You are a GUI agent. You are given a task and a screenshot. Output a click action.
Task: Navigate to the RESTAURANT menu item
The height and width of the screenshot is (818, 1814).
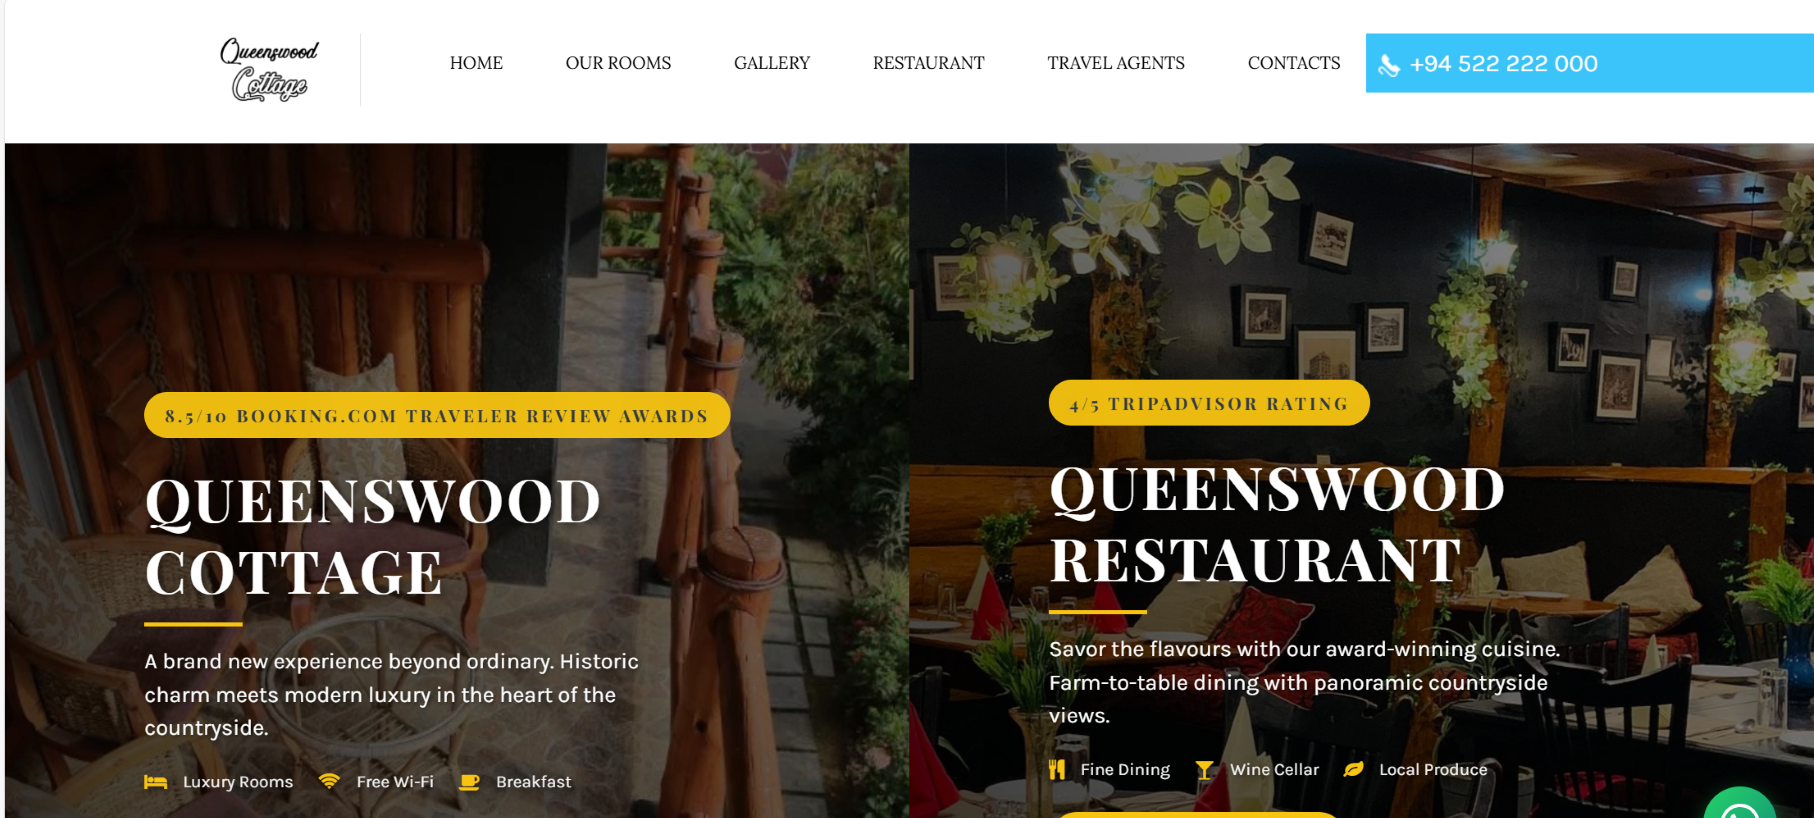[x=928, y=63]
